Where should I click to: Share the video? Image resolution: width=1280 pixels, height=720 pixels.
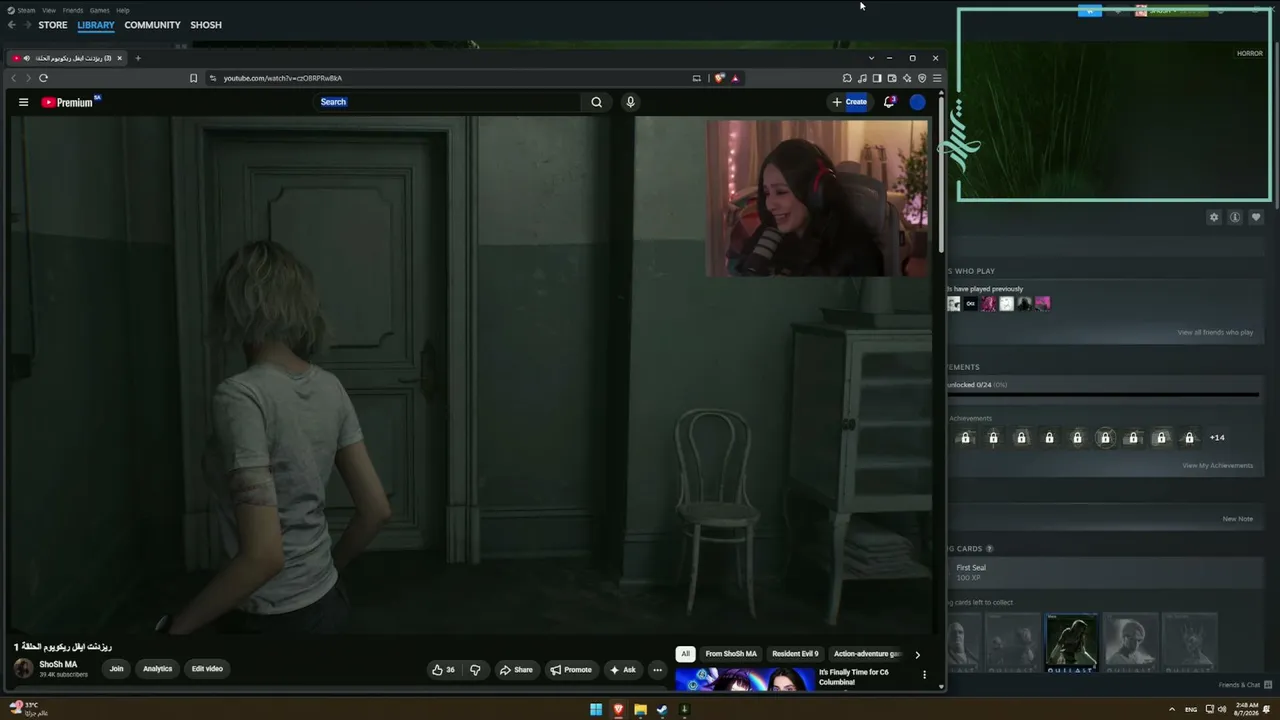tap(516, 670)
